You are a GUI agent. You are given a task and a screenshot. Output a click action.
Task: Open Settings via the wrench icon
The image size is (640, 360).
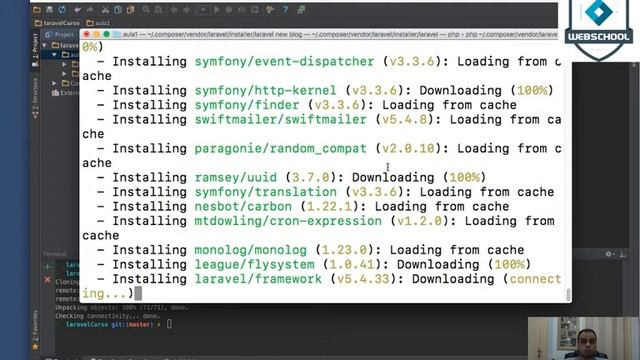[270, 9]
